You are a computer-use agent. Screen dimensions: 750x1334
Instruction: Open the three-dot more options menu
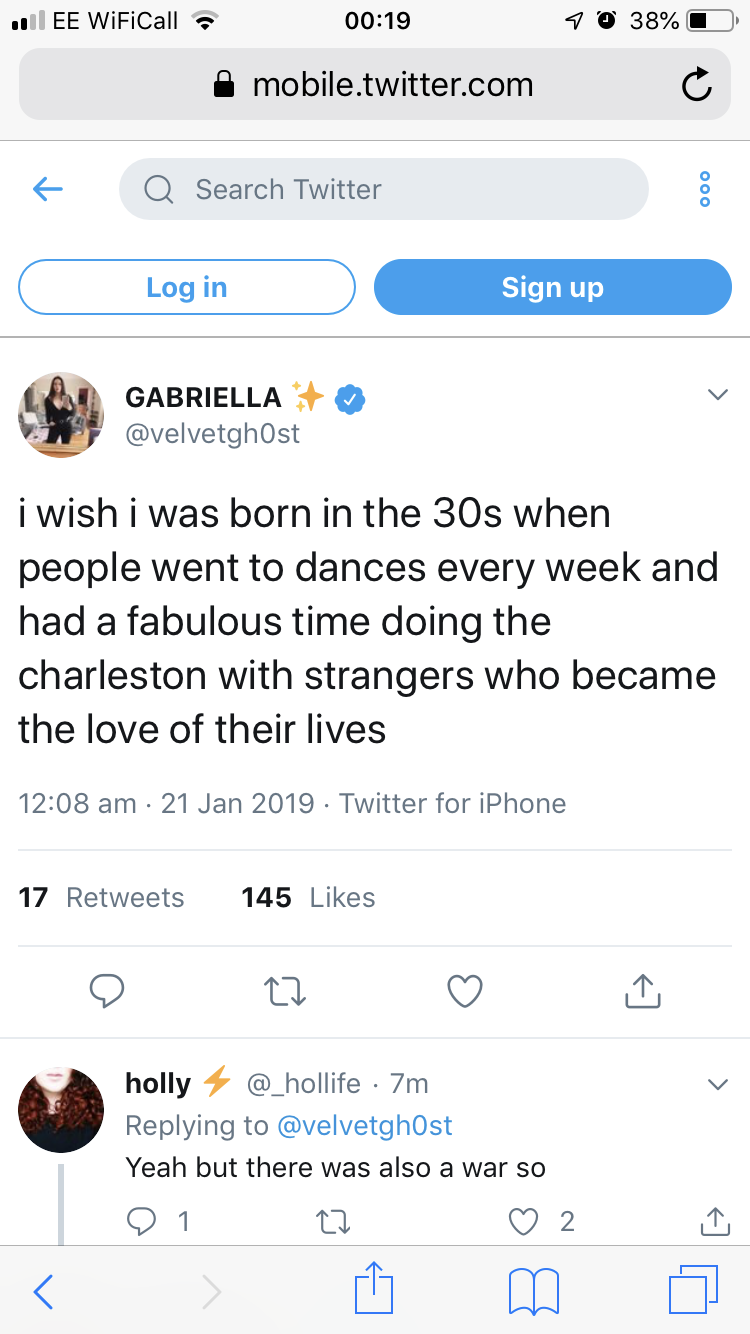tap(705, 189)
